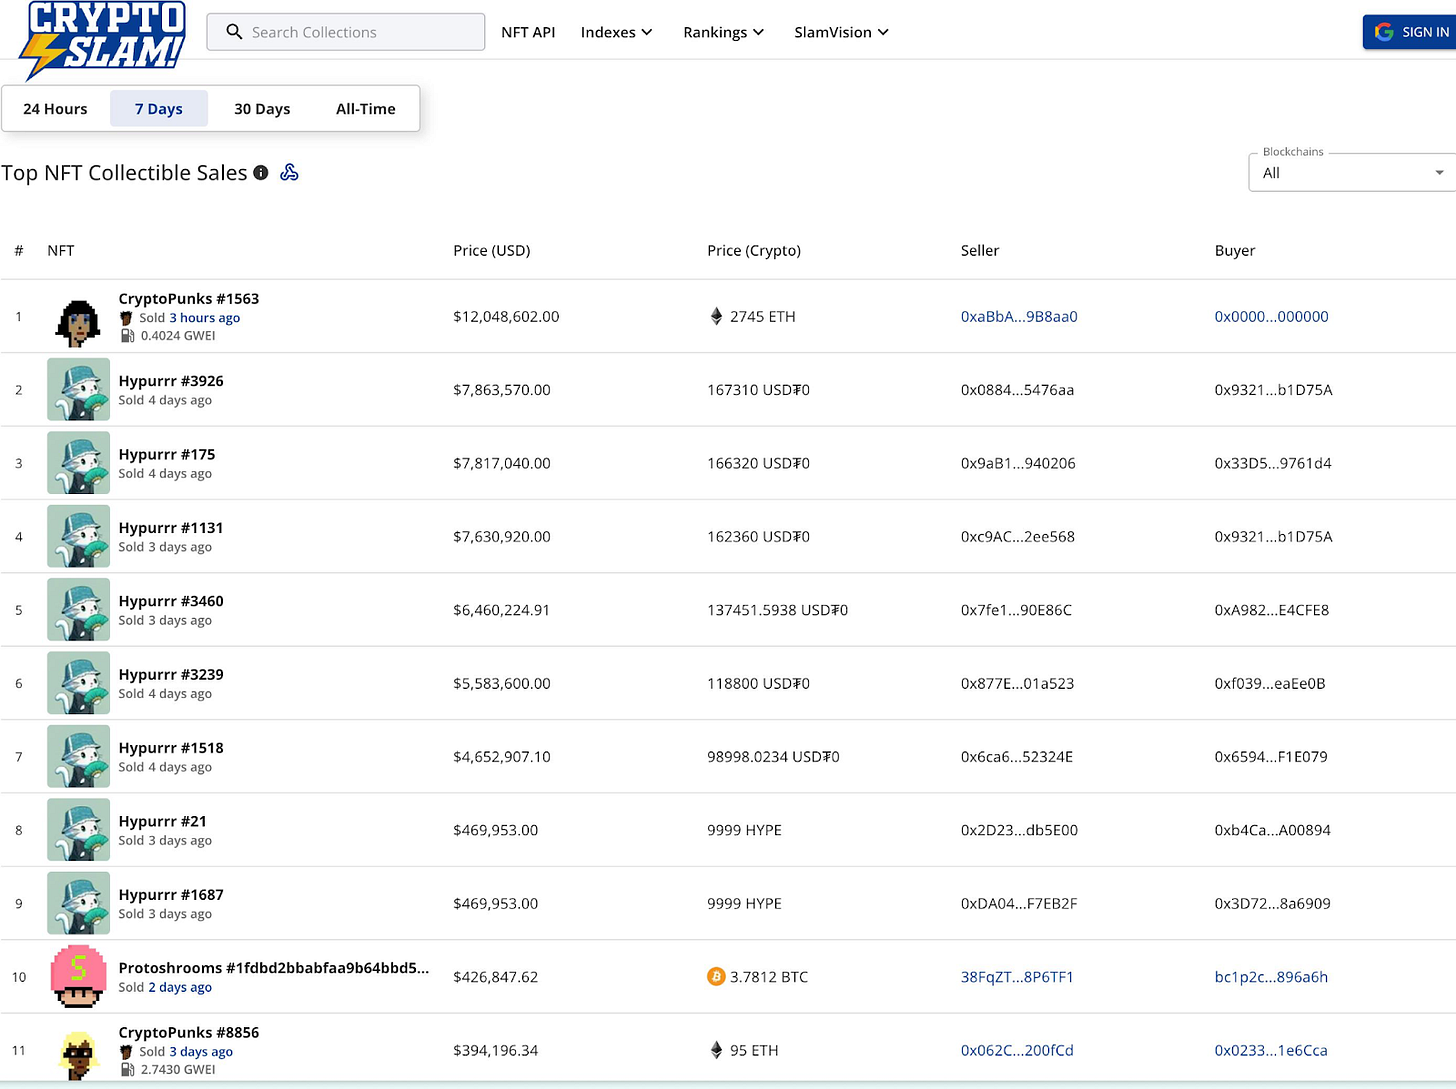Click the info icon beside Top NFT Collectible Sales
The image size is (1456, 1089).
(x=261, y=173)
